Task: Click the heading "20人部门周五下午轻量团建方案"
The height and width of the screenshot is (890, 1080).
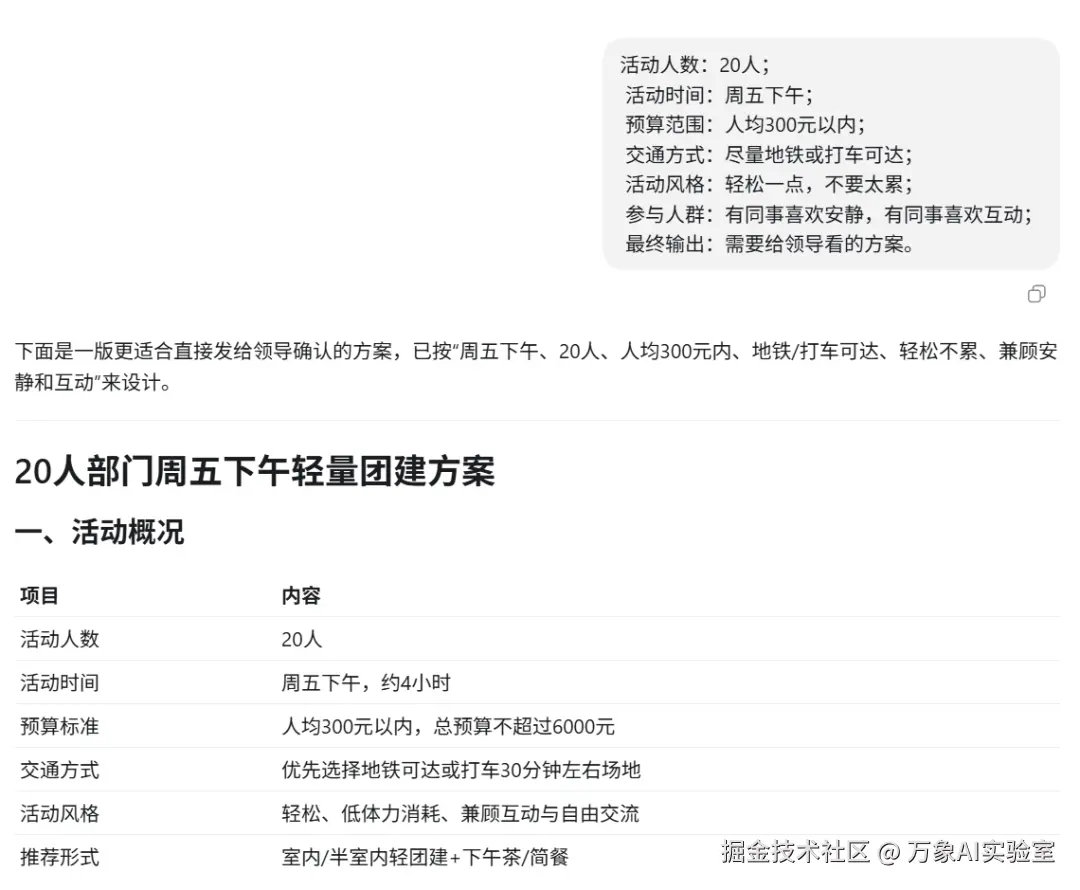Action: (255, 472)
